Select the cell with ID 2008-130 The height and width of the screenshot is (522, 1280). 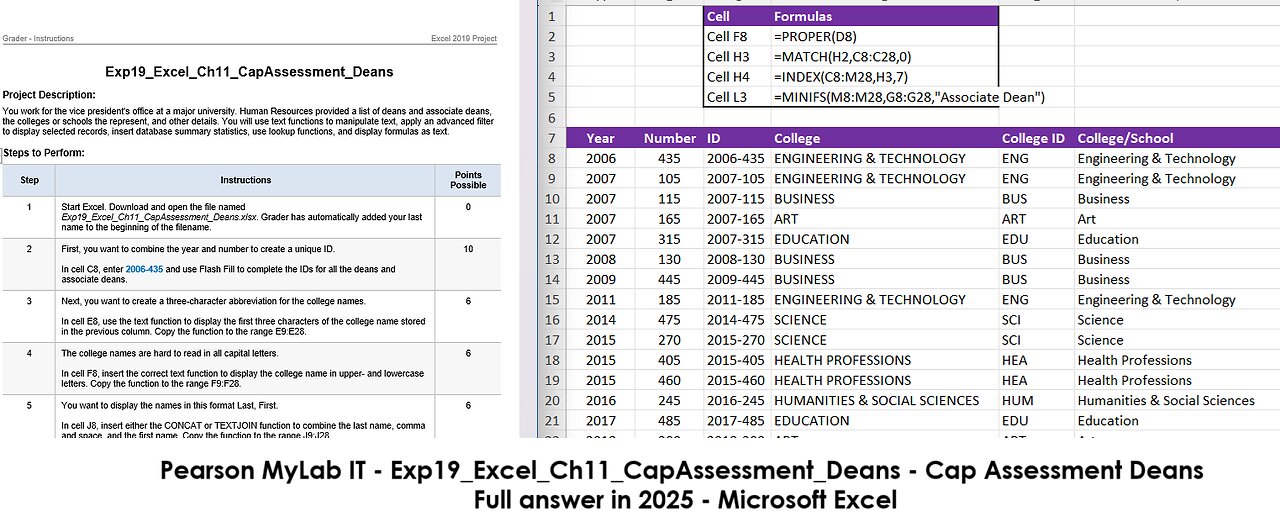(x=737, y=259)
